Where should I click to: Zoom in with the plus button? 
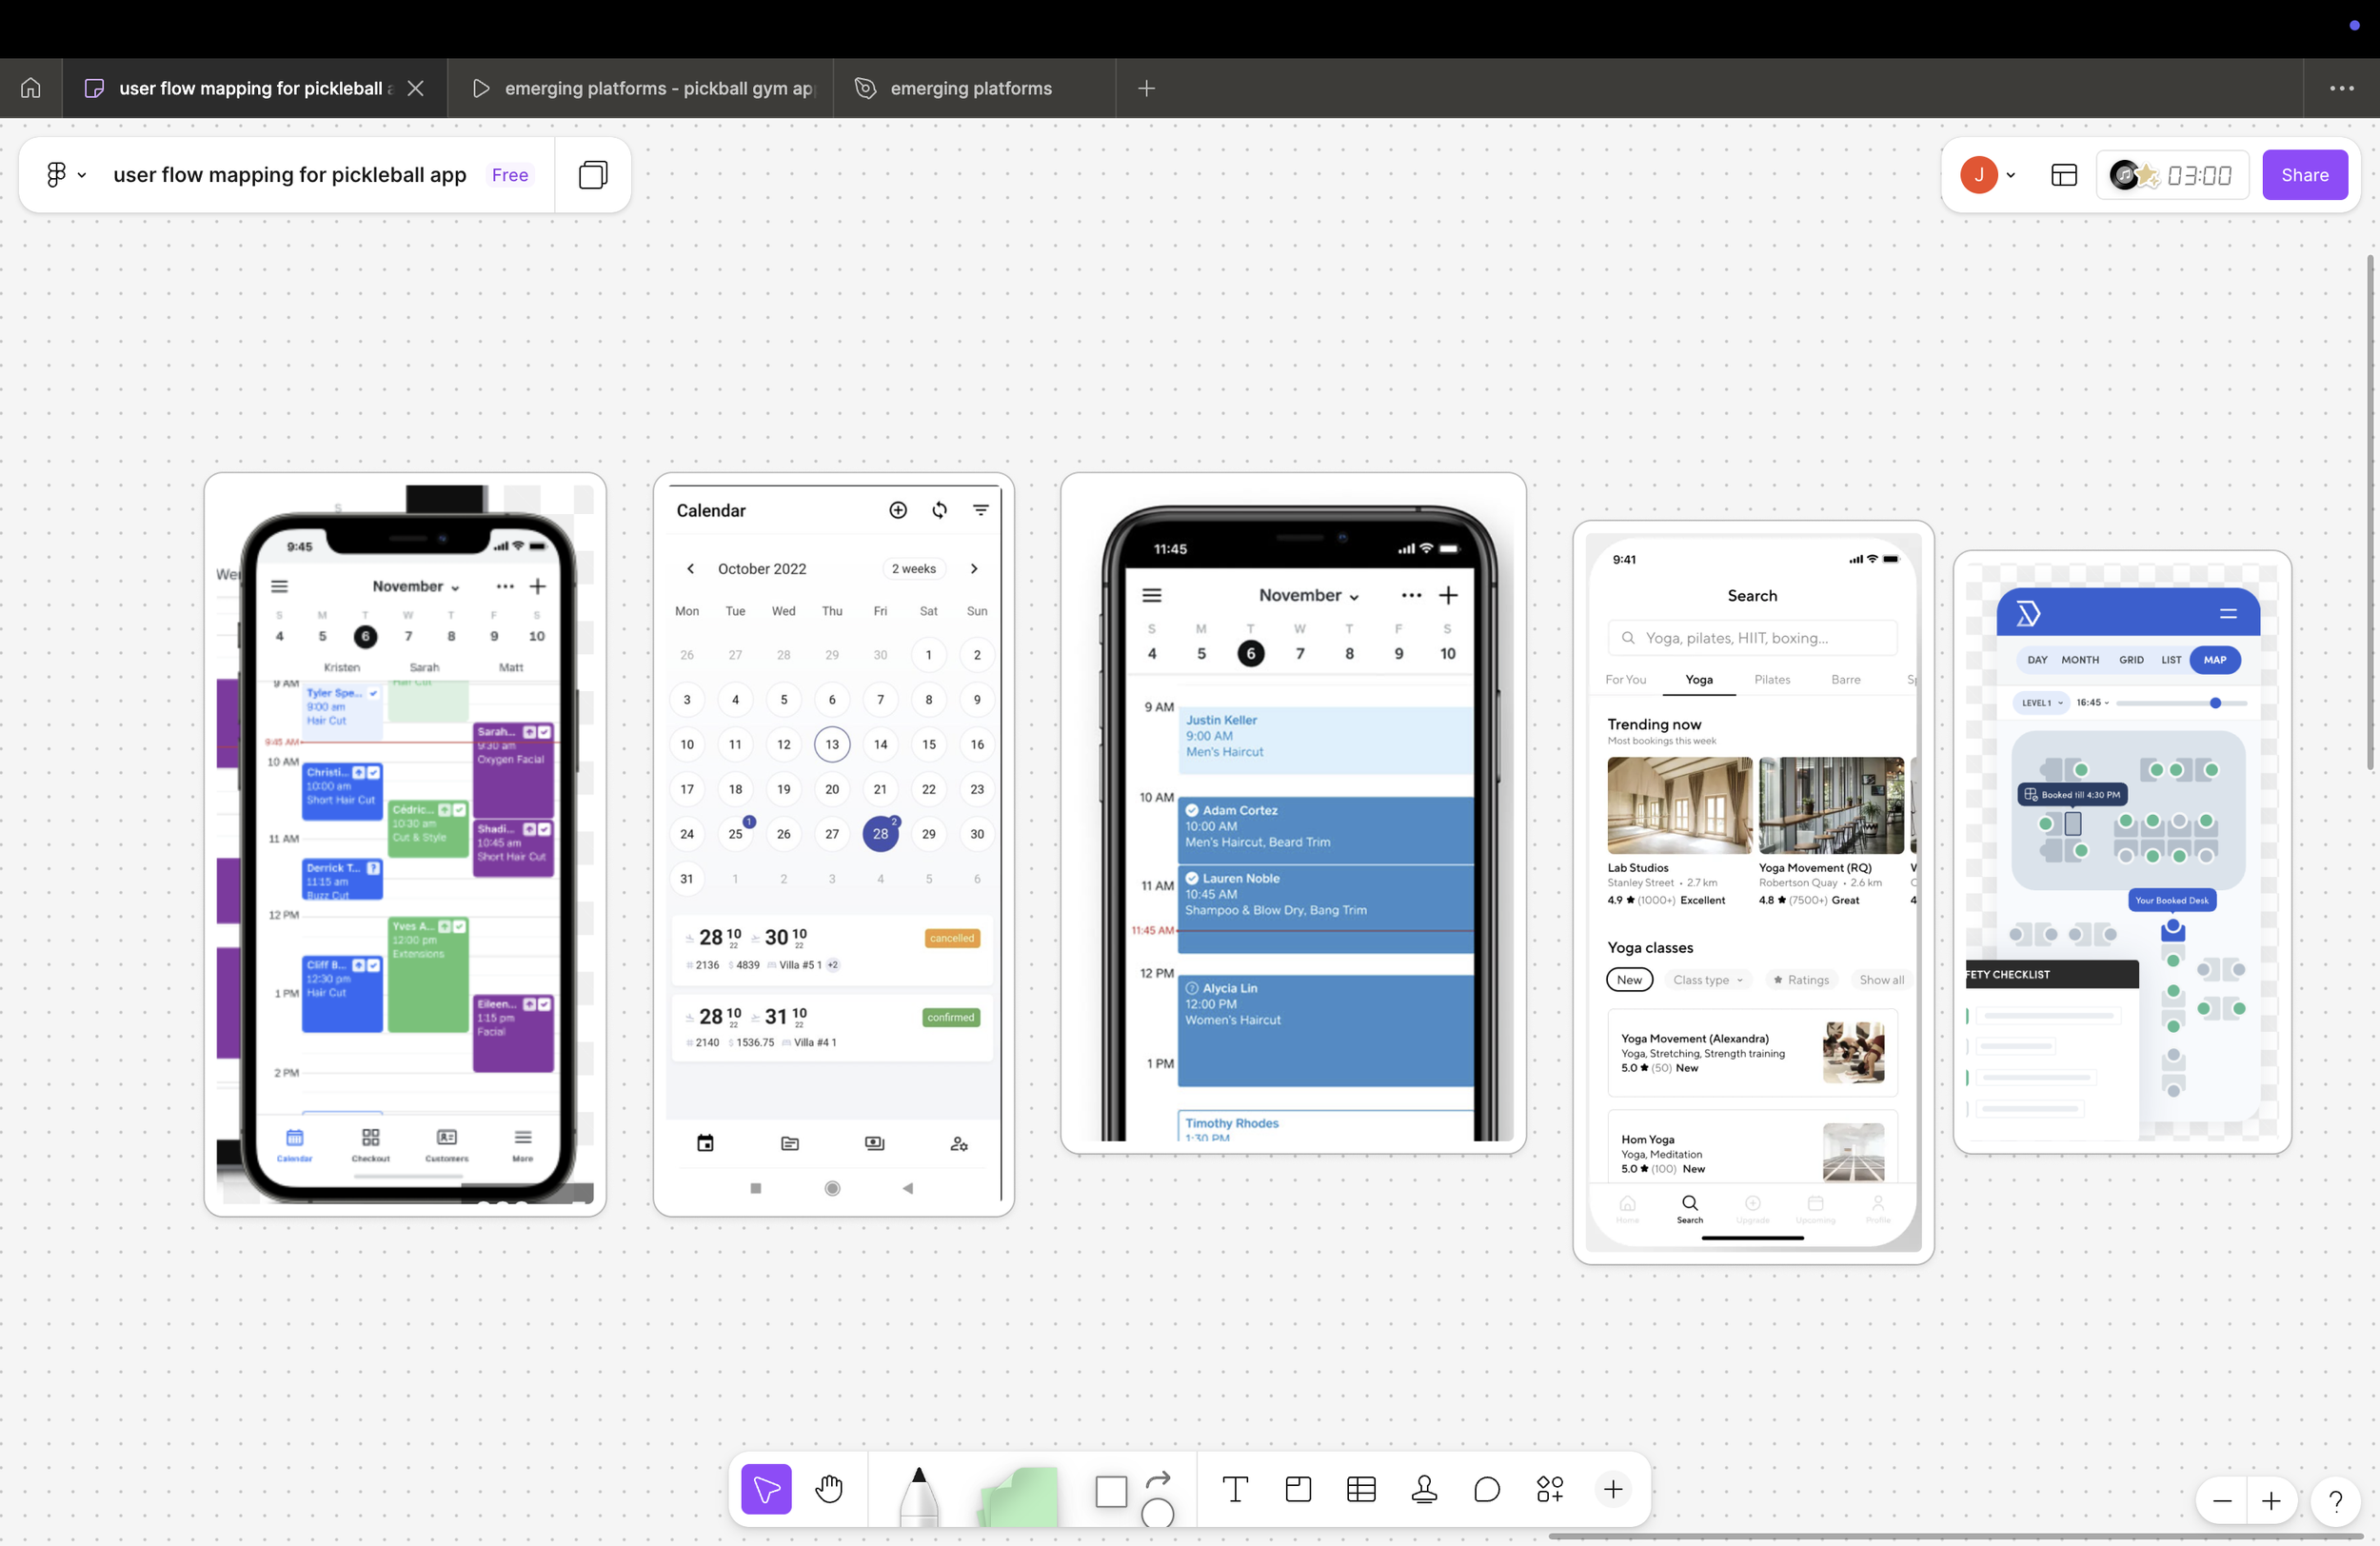[2271, 1501]
